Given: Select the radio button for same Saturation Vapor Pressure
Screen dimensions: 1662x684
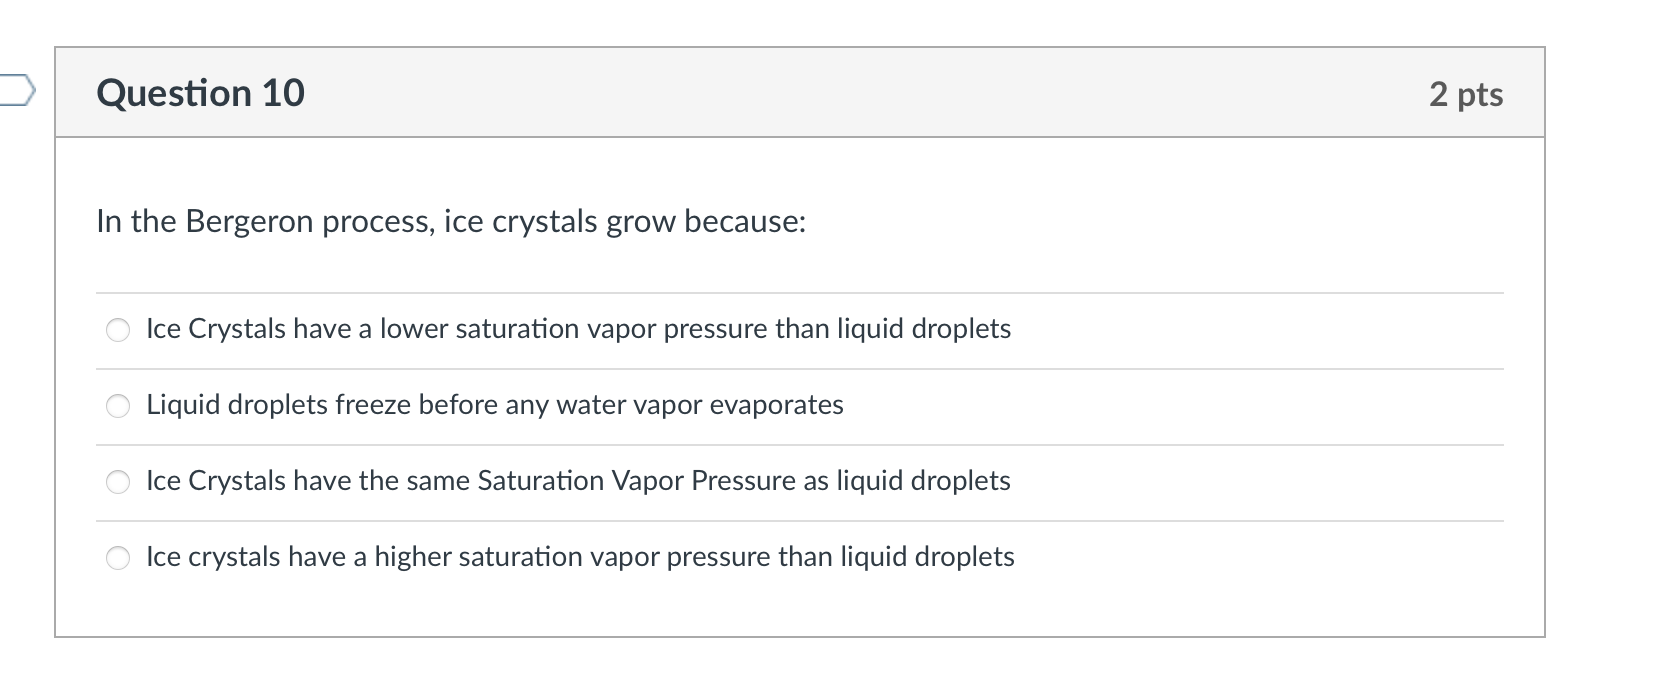Looking at the screenshot, I should [119, 481].
